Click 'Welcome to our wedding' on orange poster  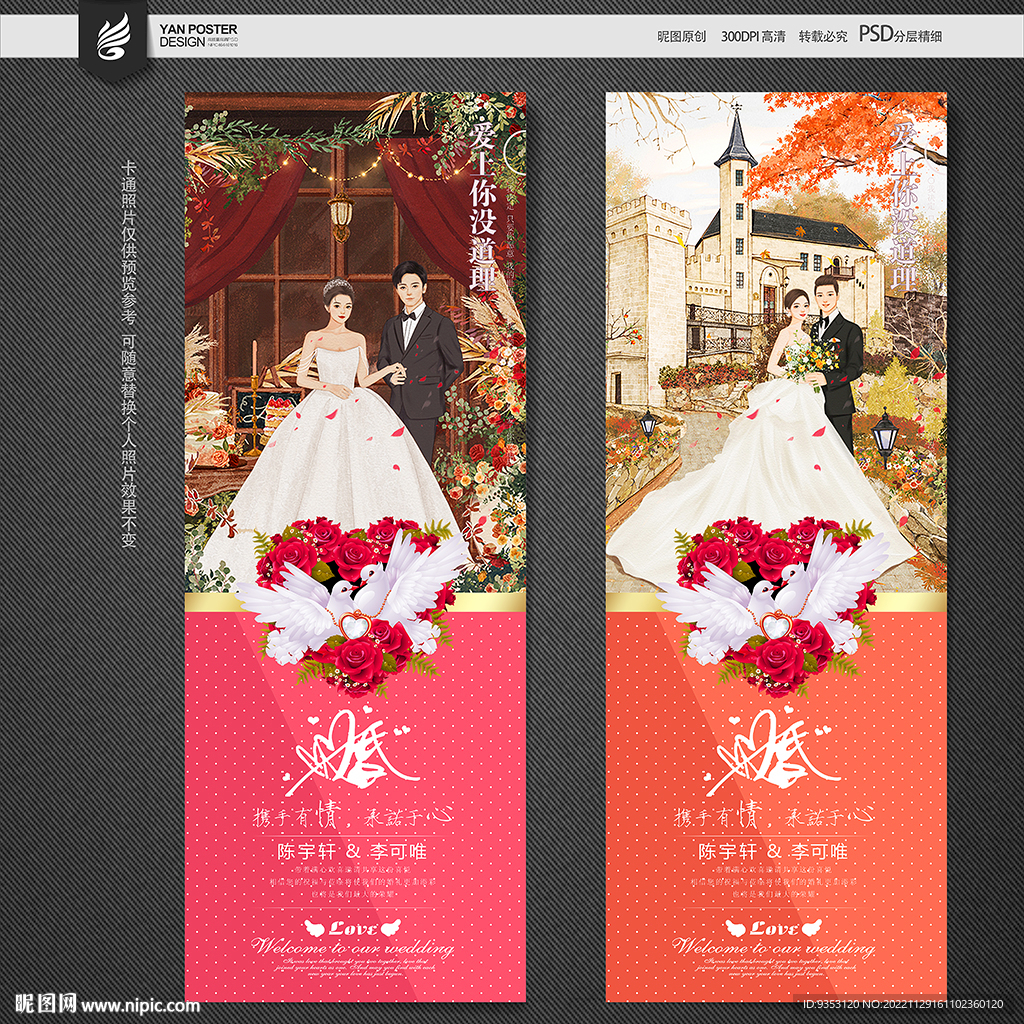click(x=774, y=947)
